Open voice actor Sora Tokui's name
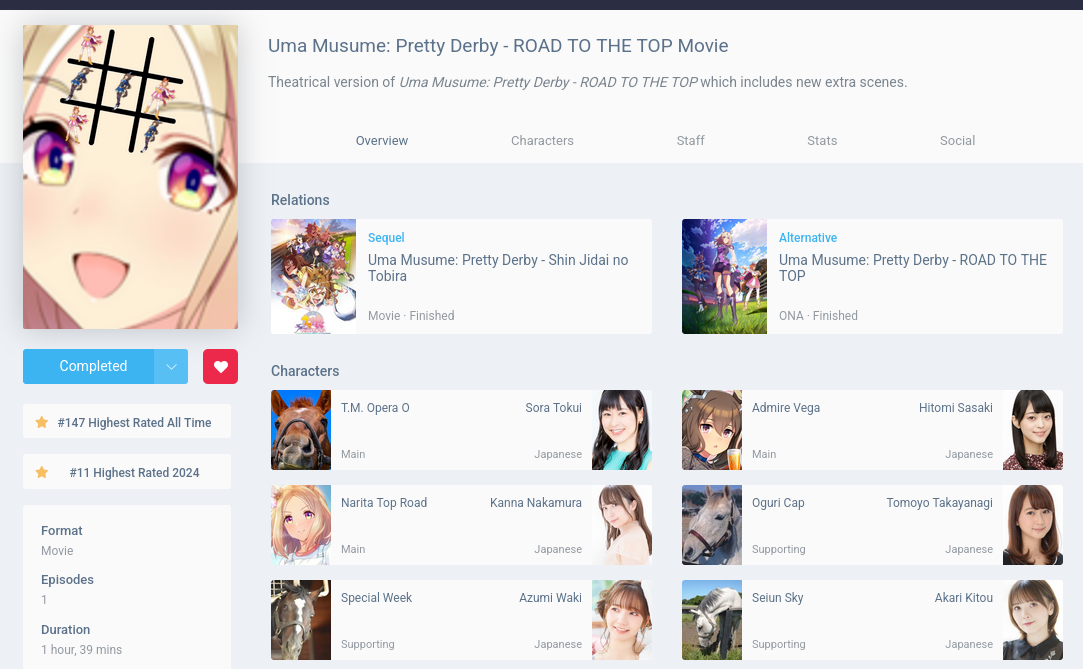Viewport: 1083px width, 669px height. click(553, 408)
